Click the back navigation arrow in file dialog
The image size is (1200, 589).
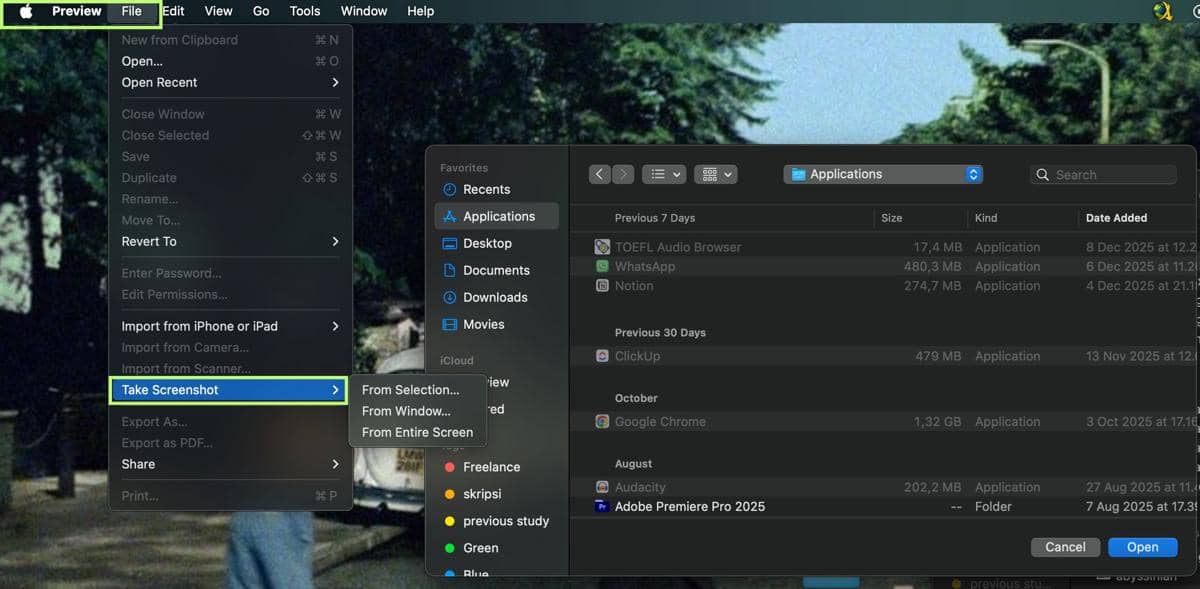point(600,174)
